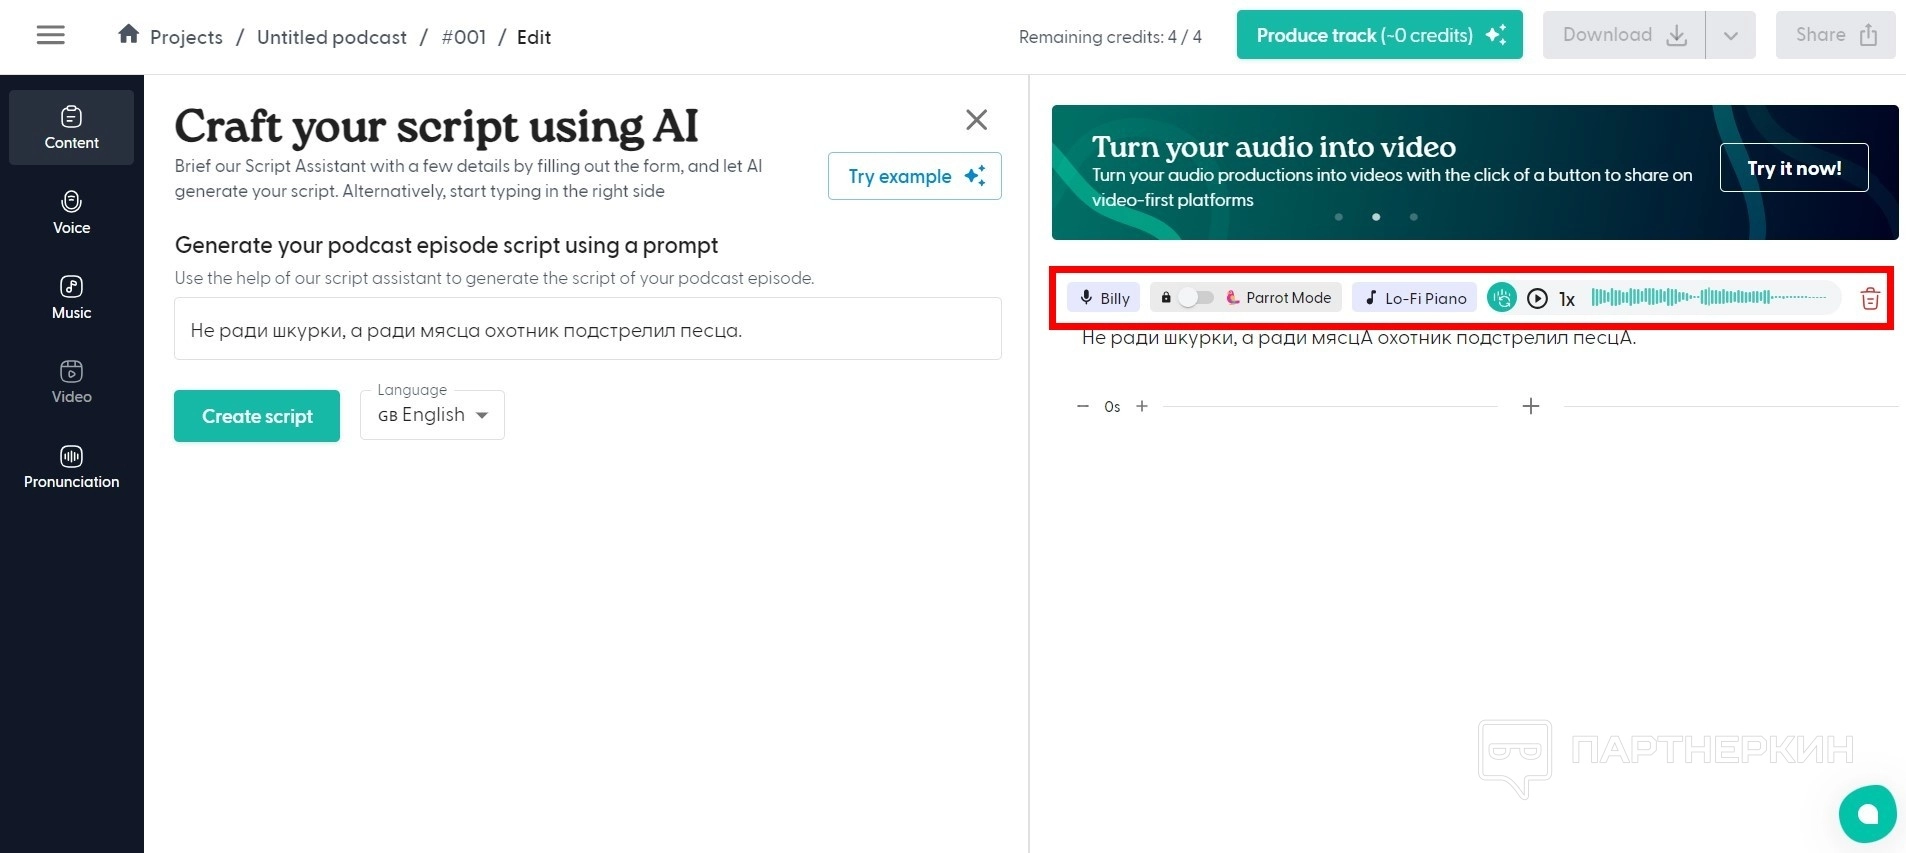
Task: Open the Pronunciation sidebar panel
Action: pyautogui.click(x=71, y=467)
